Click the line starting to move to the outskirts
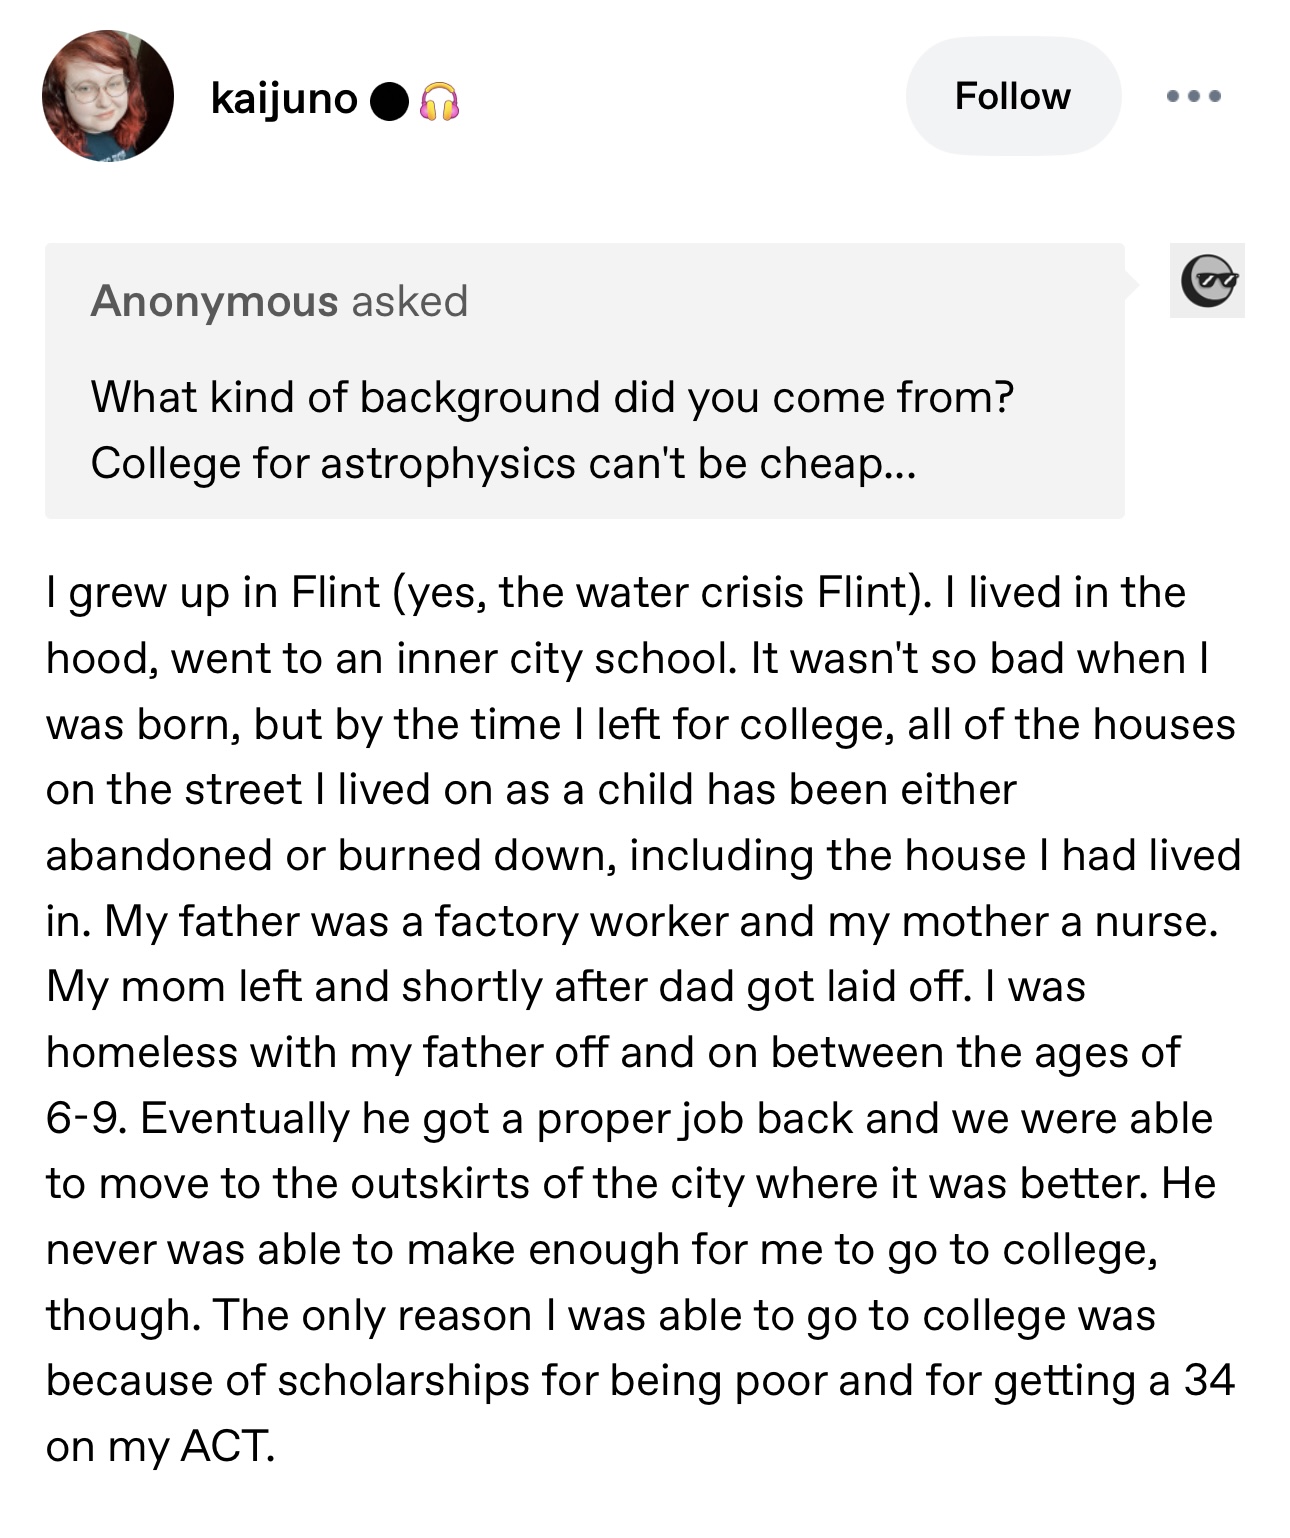 coord(631,1184)
